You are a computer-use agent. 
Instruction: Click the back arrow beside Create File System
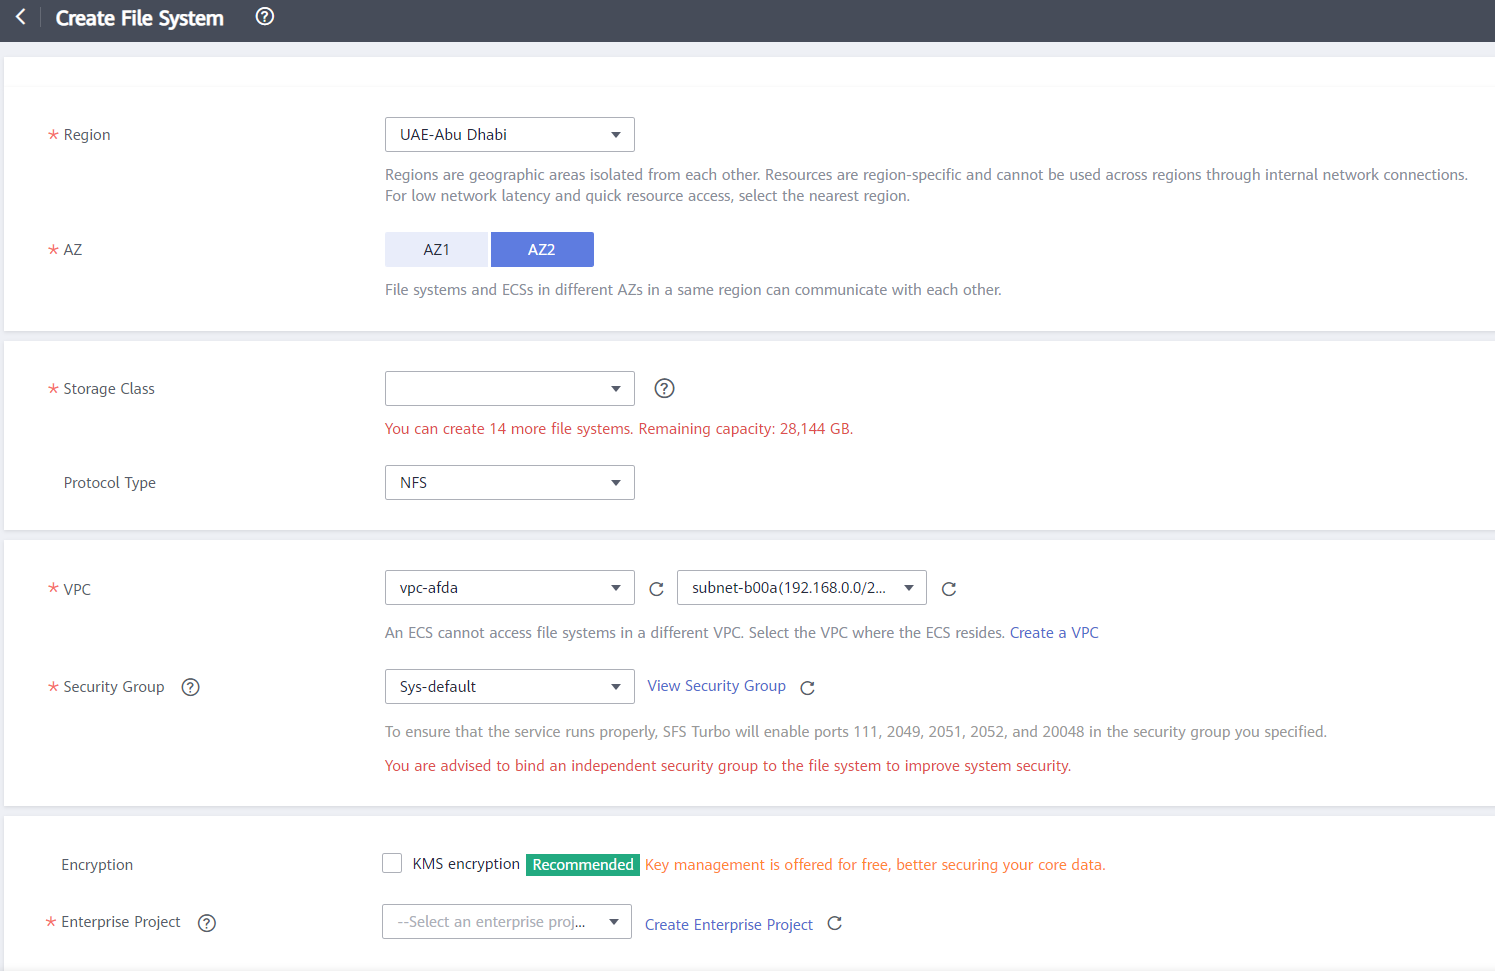pyautogui.click(x=20, y=17)
